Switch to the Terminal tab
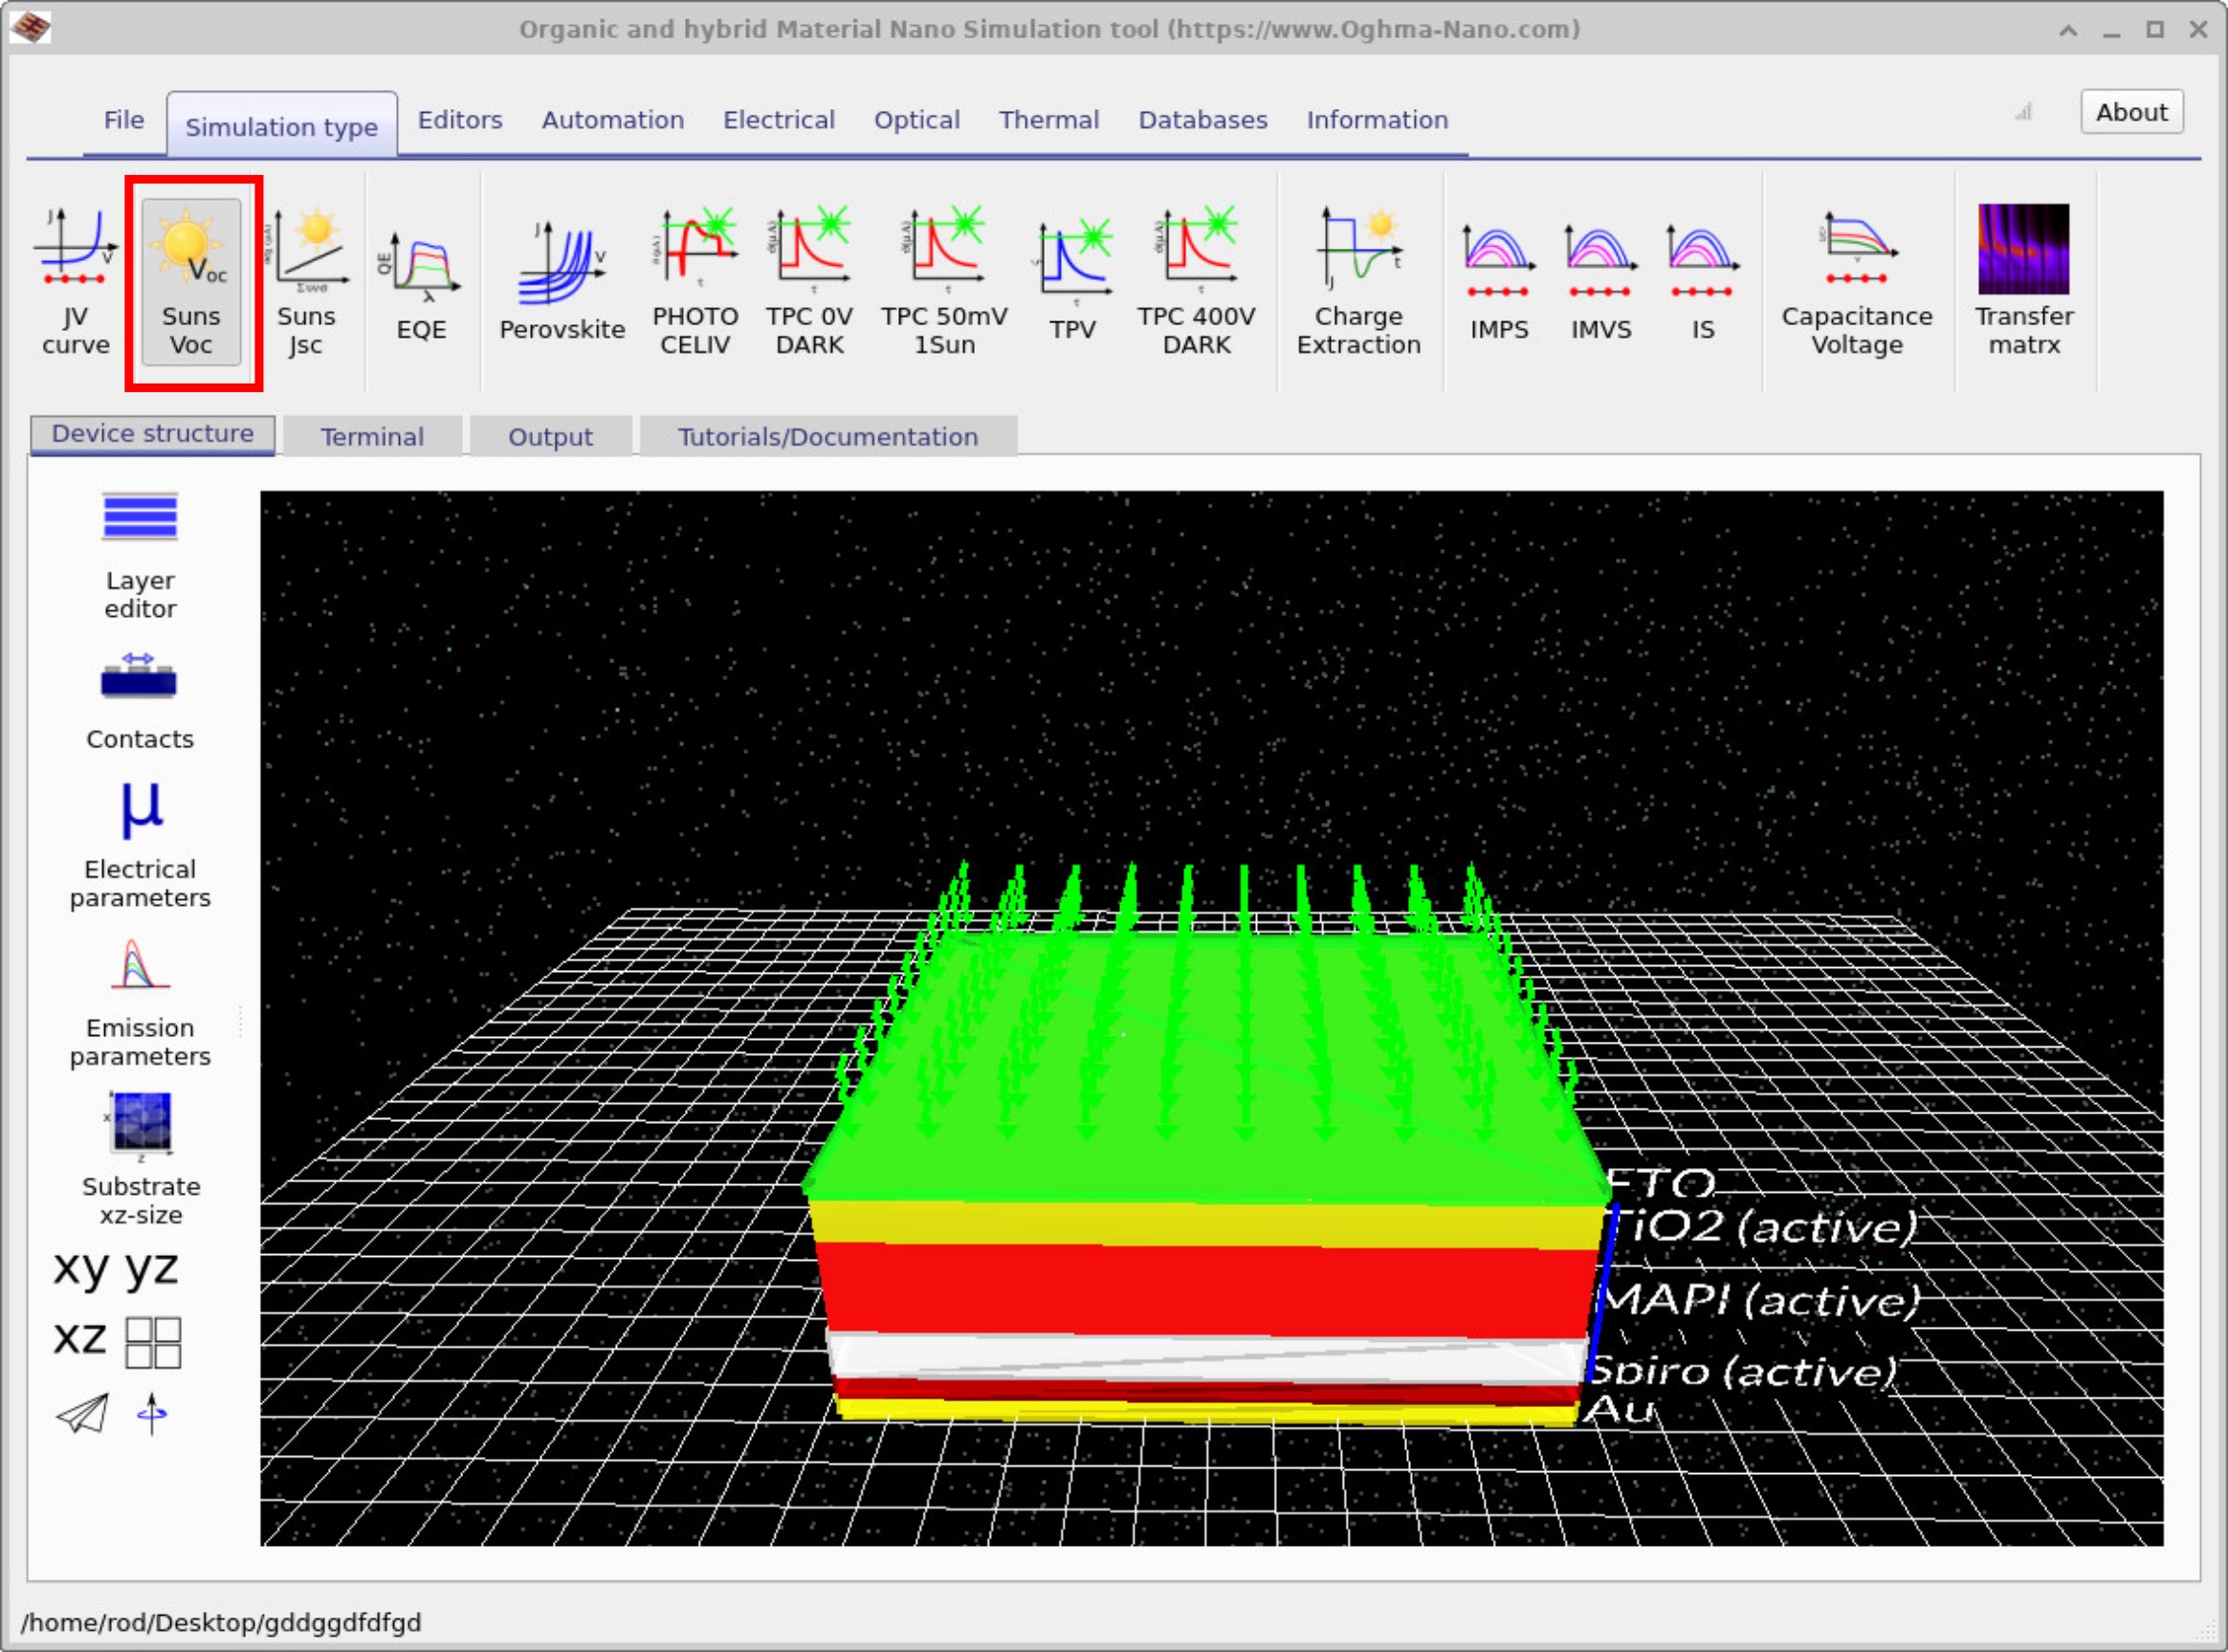This screenshot has height=1652, width=2228. pos(372,437)
